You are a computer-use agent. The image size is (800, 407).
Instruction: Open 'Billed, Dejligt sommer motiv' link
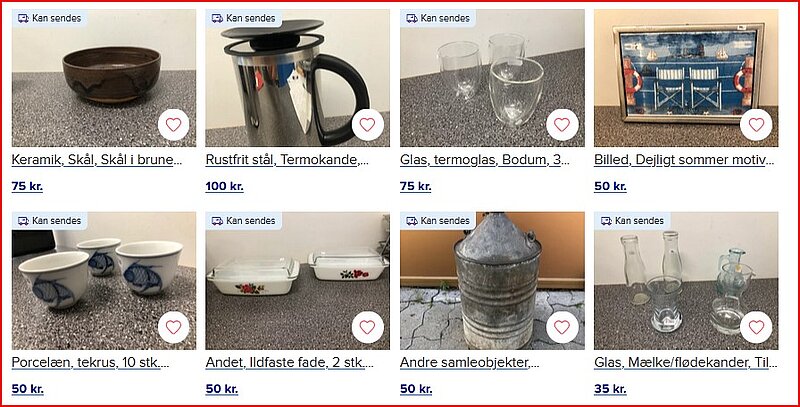click(x=684, y=160)
